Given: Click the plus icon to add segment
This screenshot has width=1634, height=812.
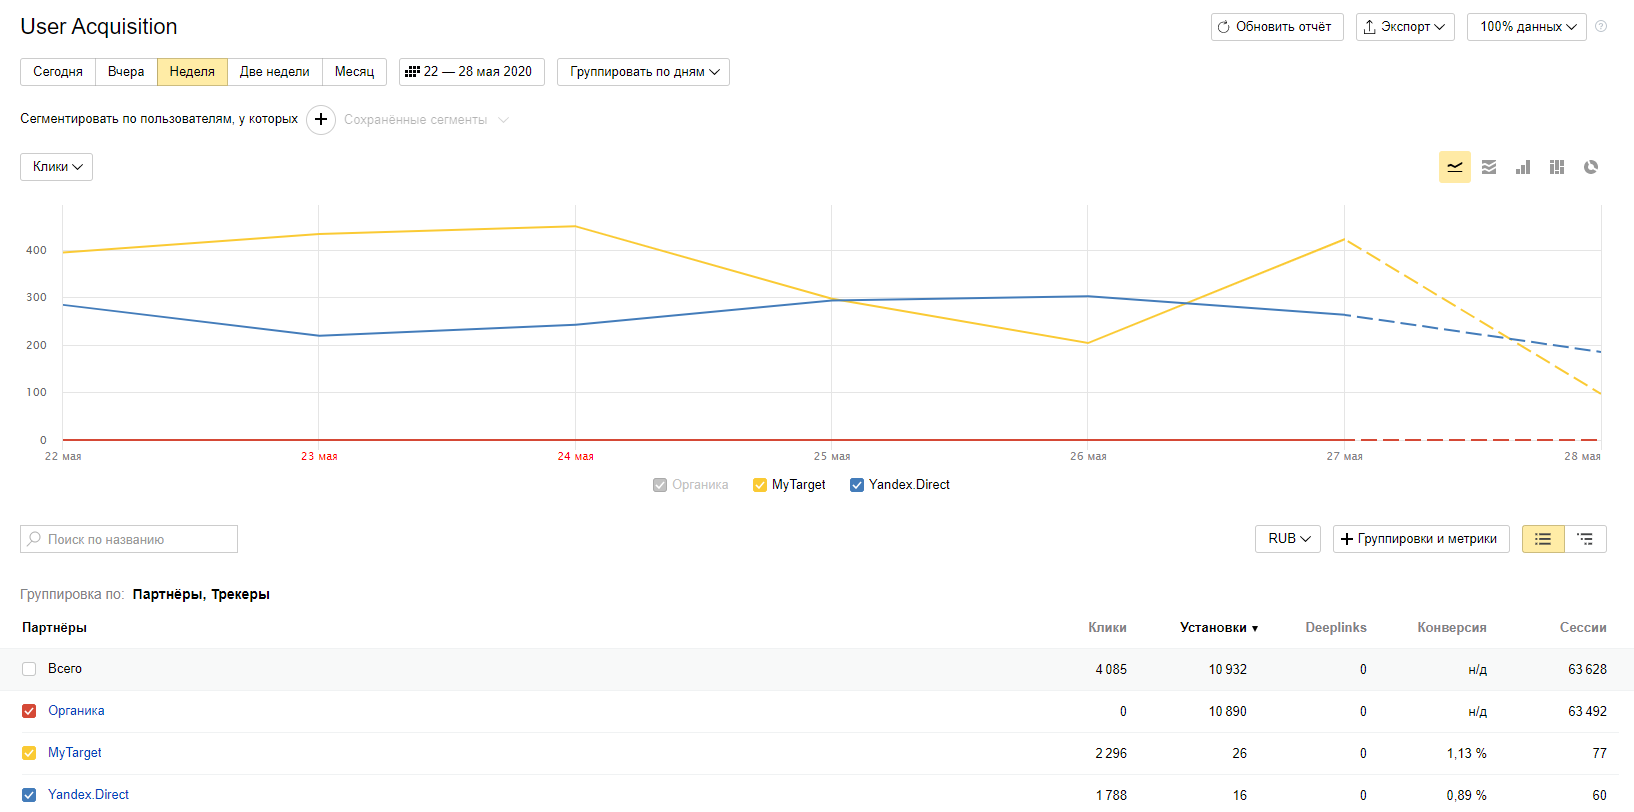Looking at the screenshot, I should click(321, 120).
